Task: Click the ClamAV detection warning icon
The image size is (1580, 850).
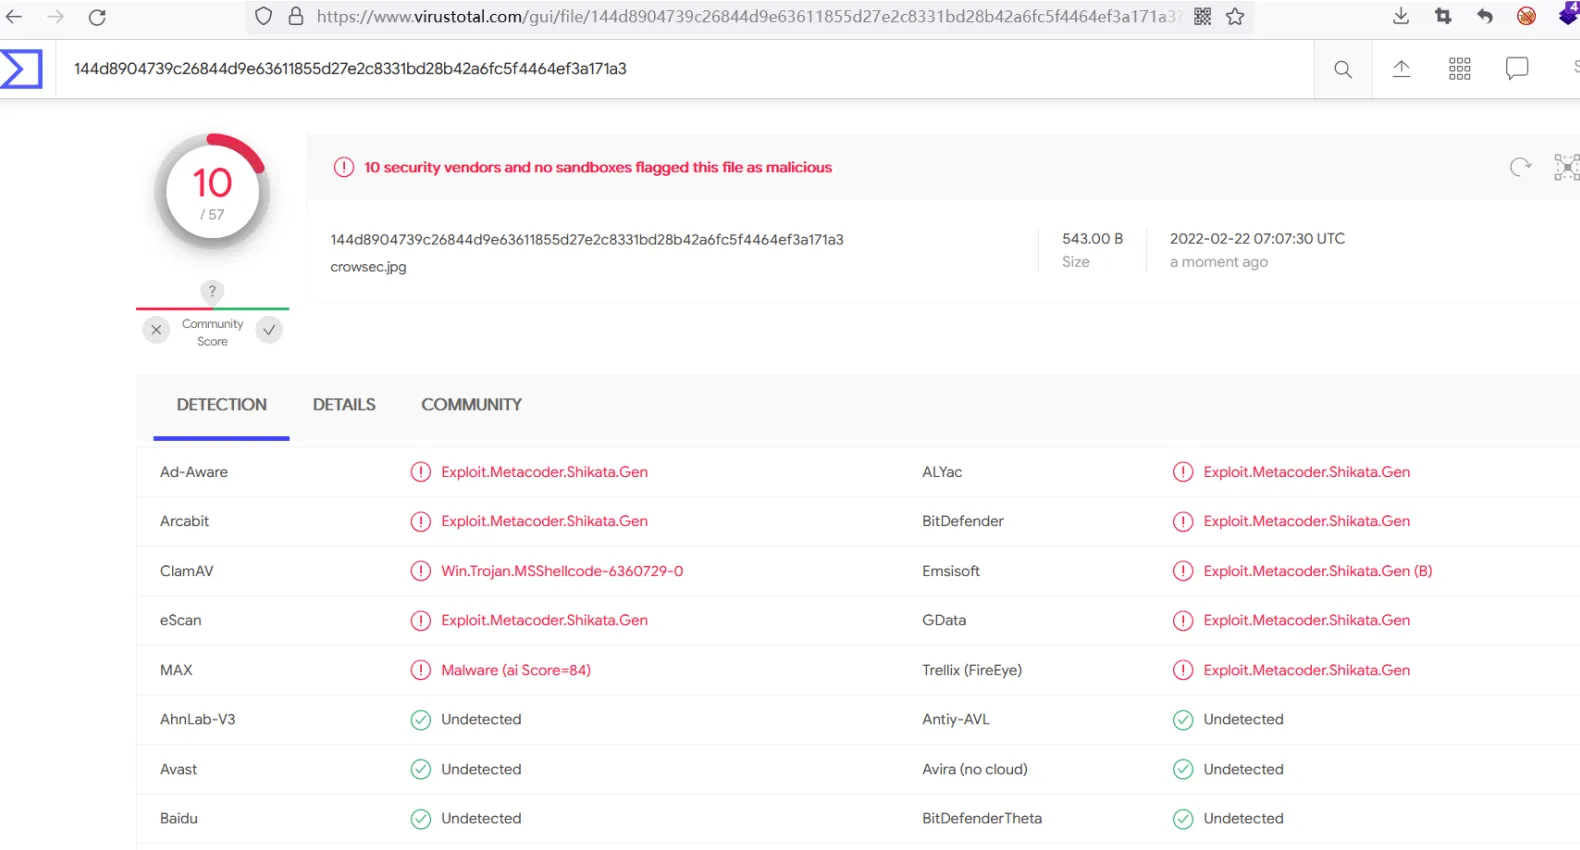Action: tap(421, 571)
